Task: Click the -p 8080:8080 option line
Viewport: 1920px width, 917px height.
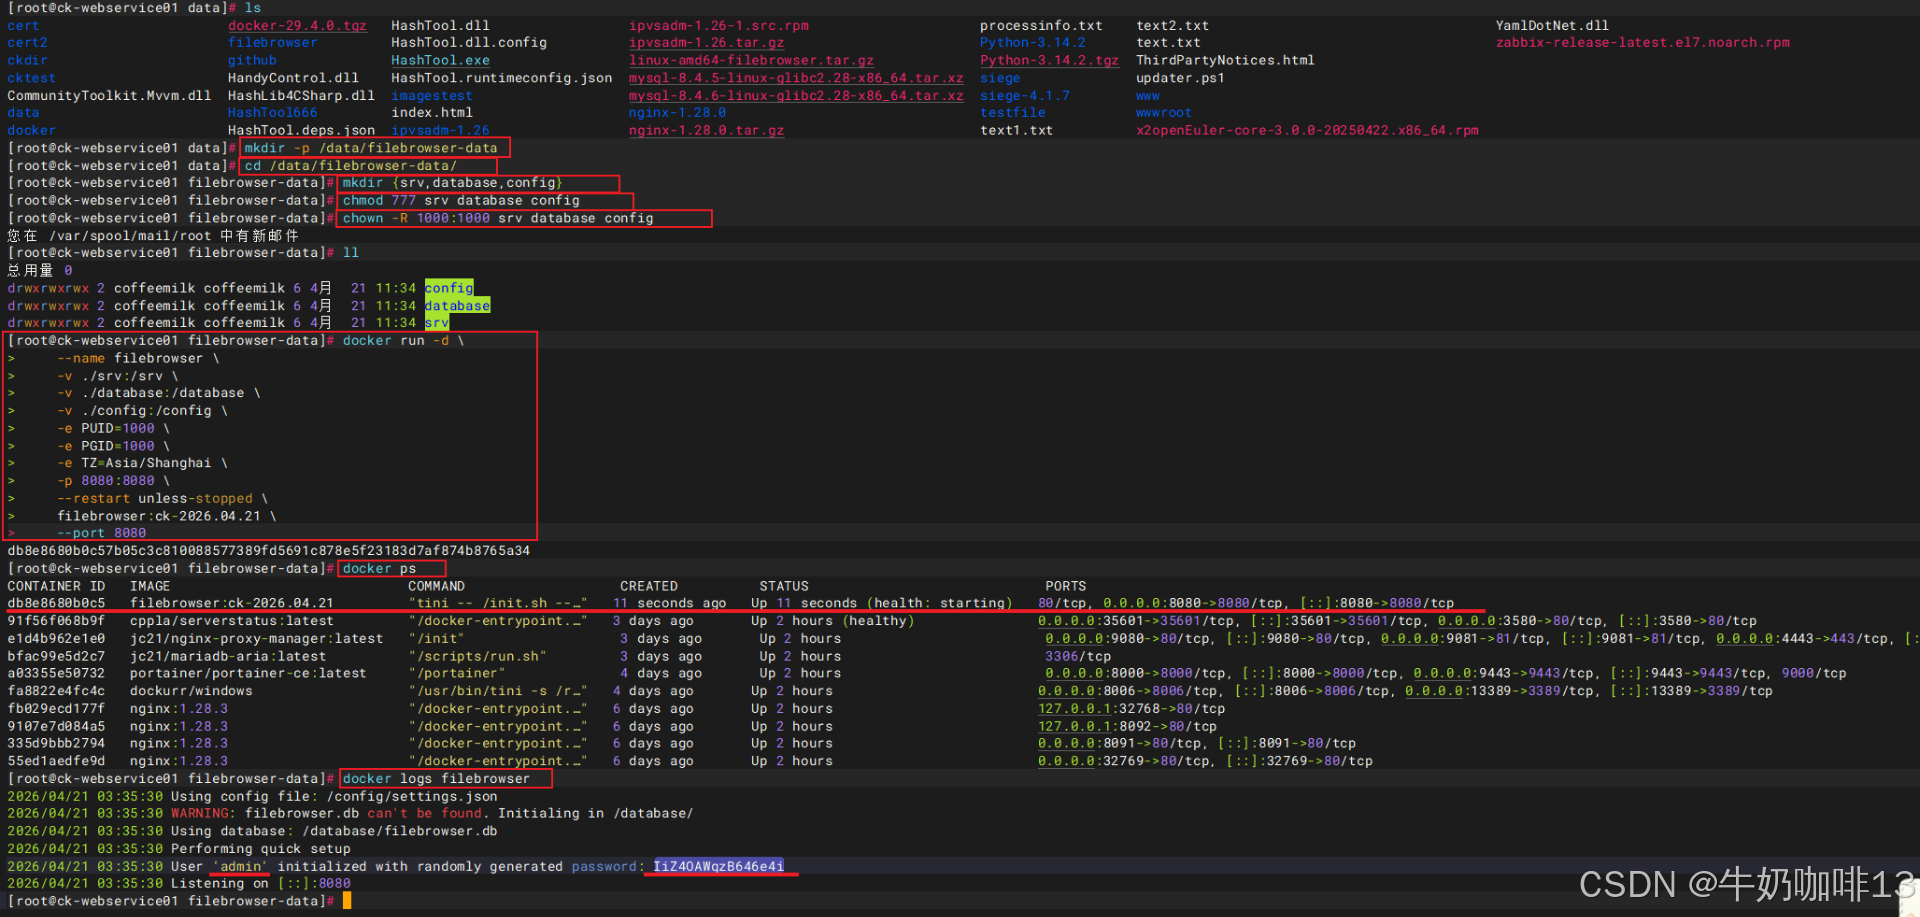Action: point(113,480)
